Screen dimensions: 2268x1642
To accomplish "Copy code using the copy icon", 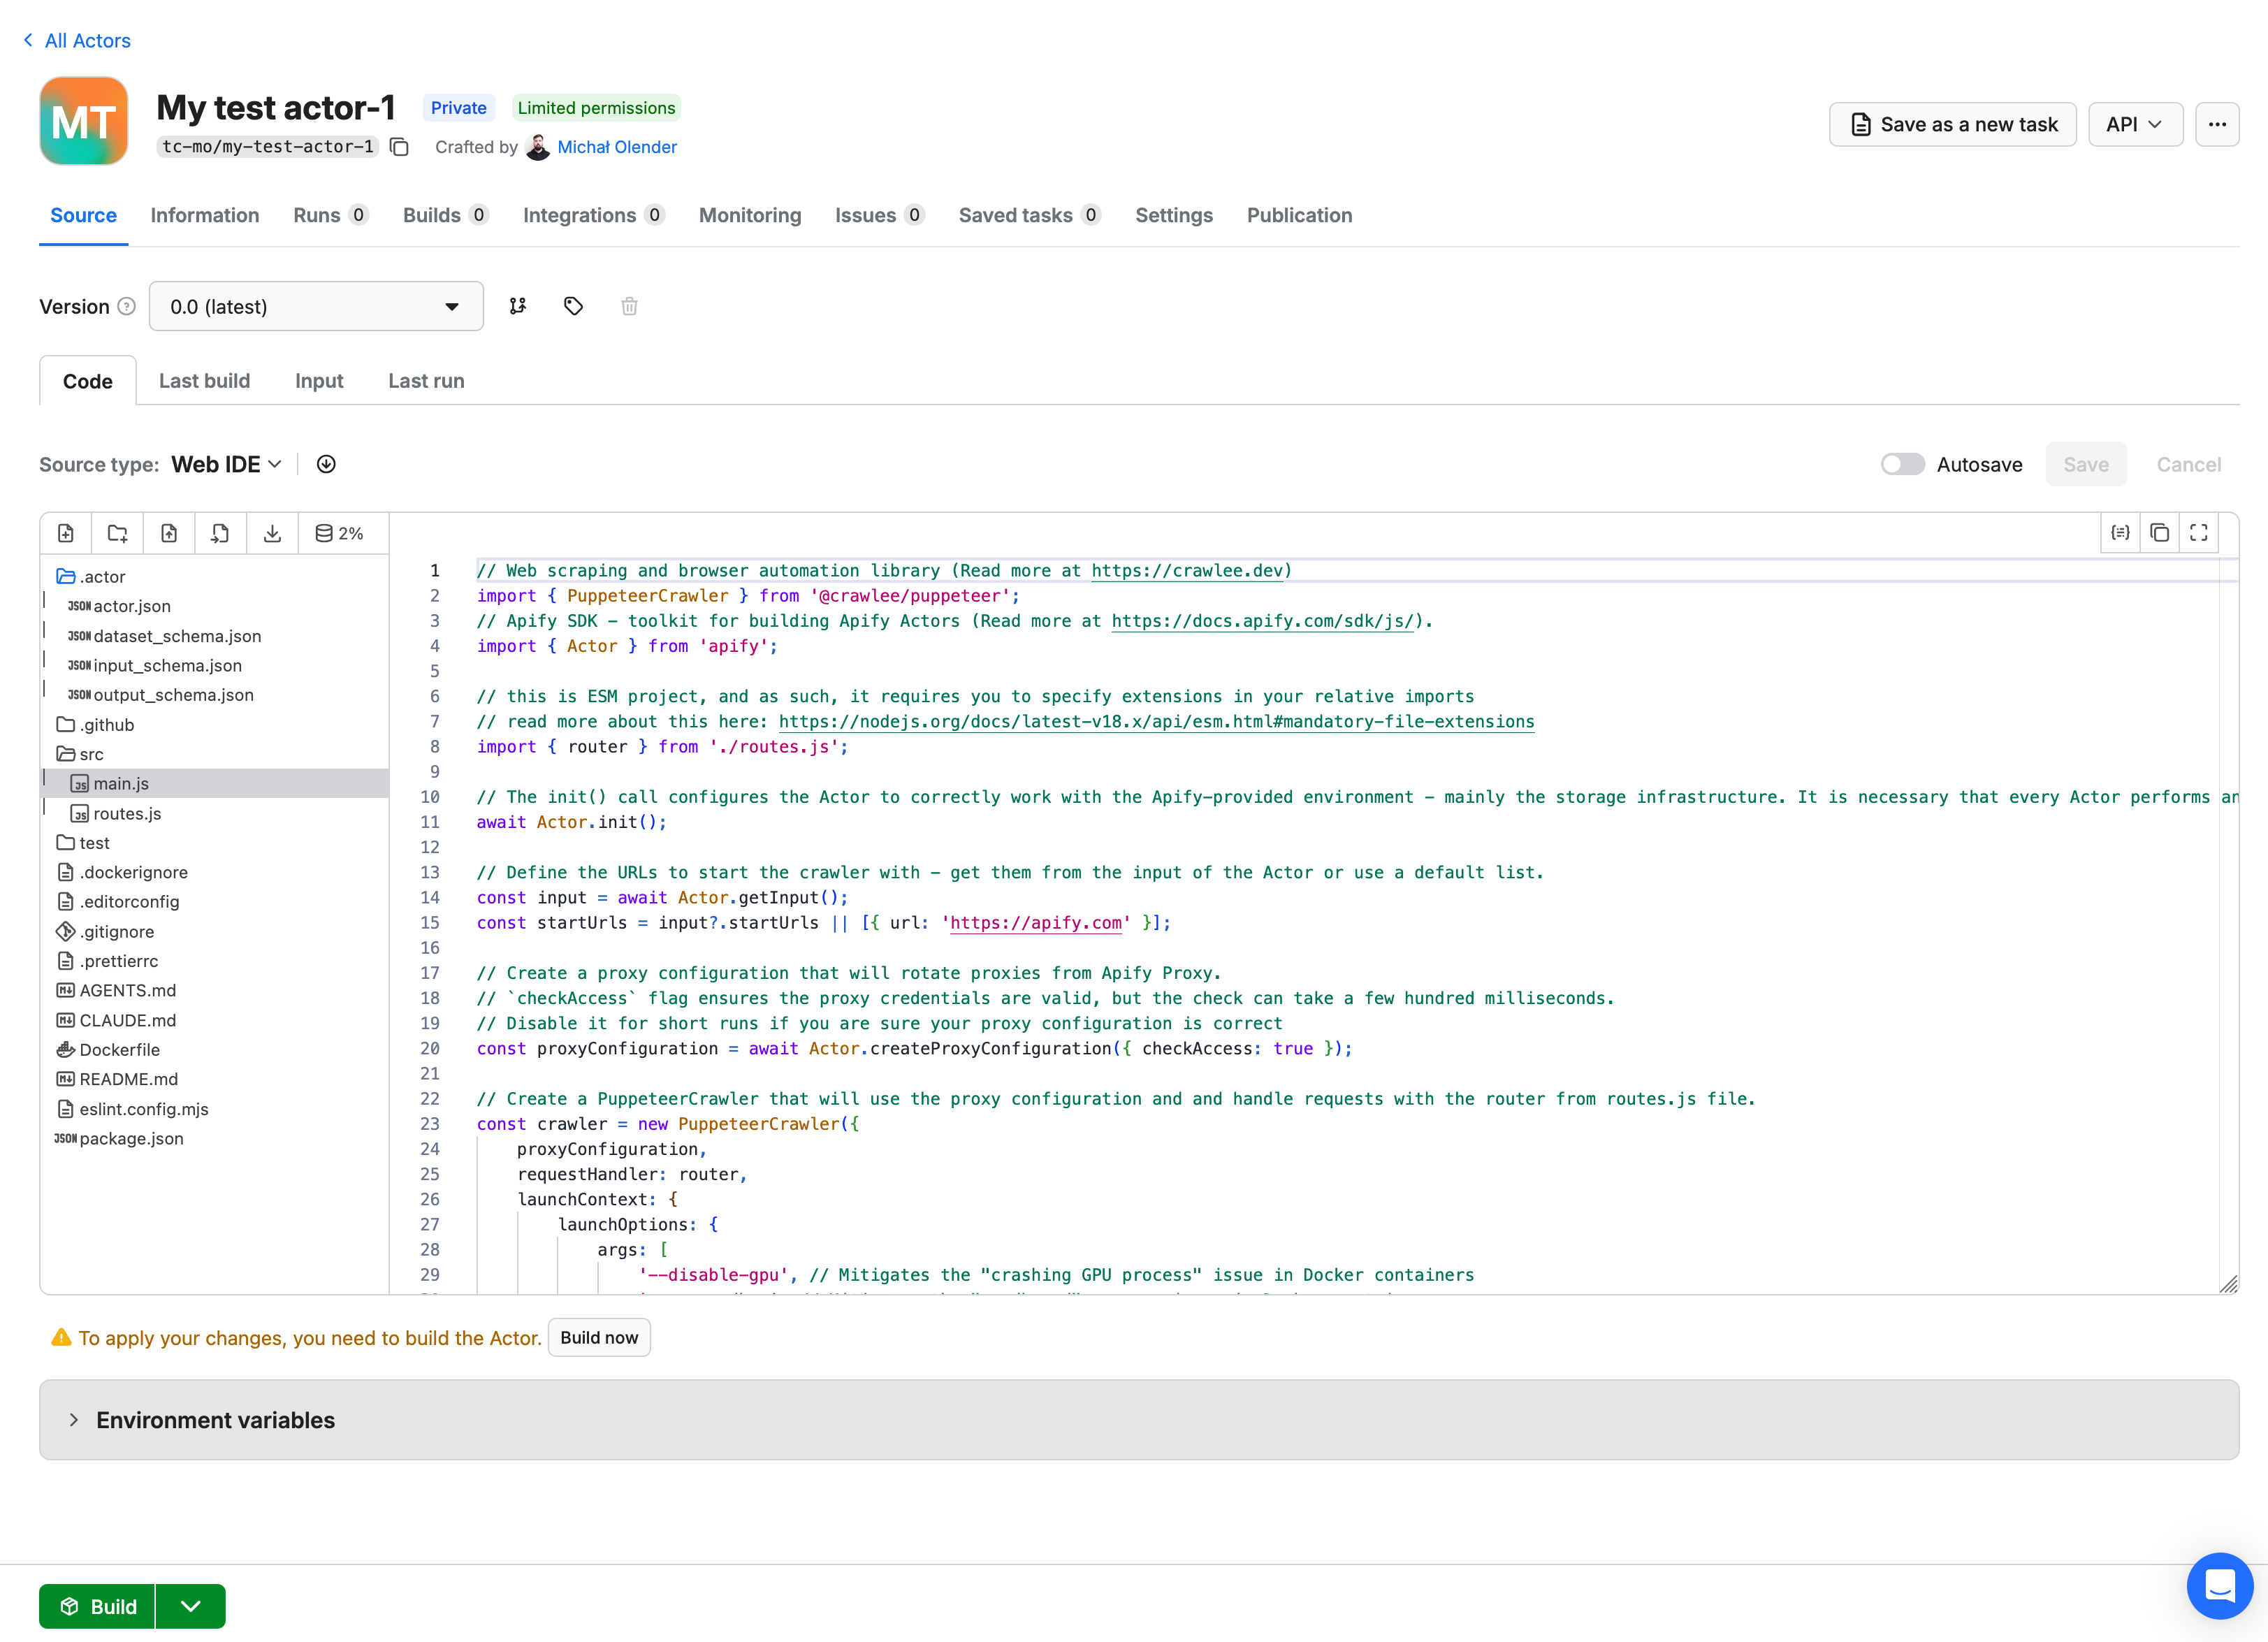I will point(2159,533).
